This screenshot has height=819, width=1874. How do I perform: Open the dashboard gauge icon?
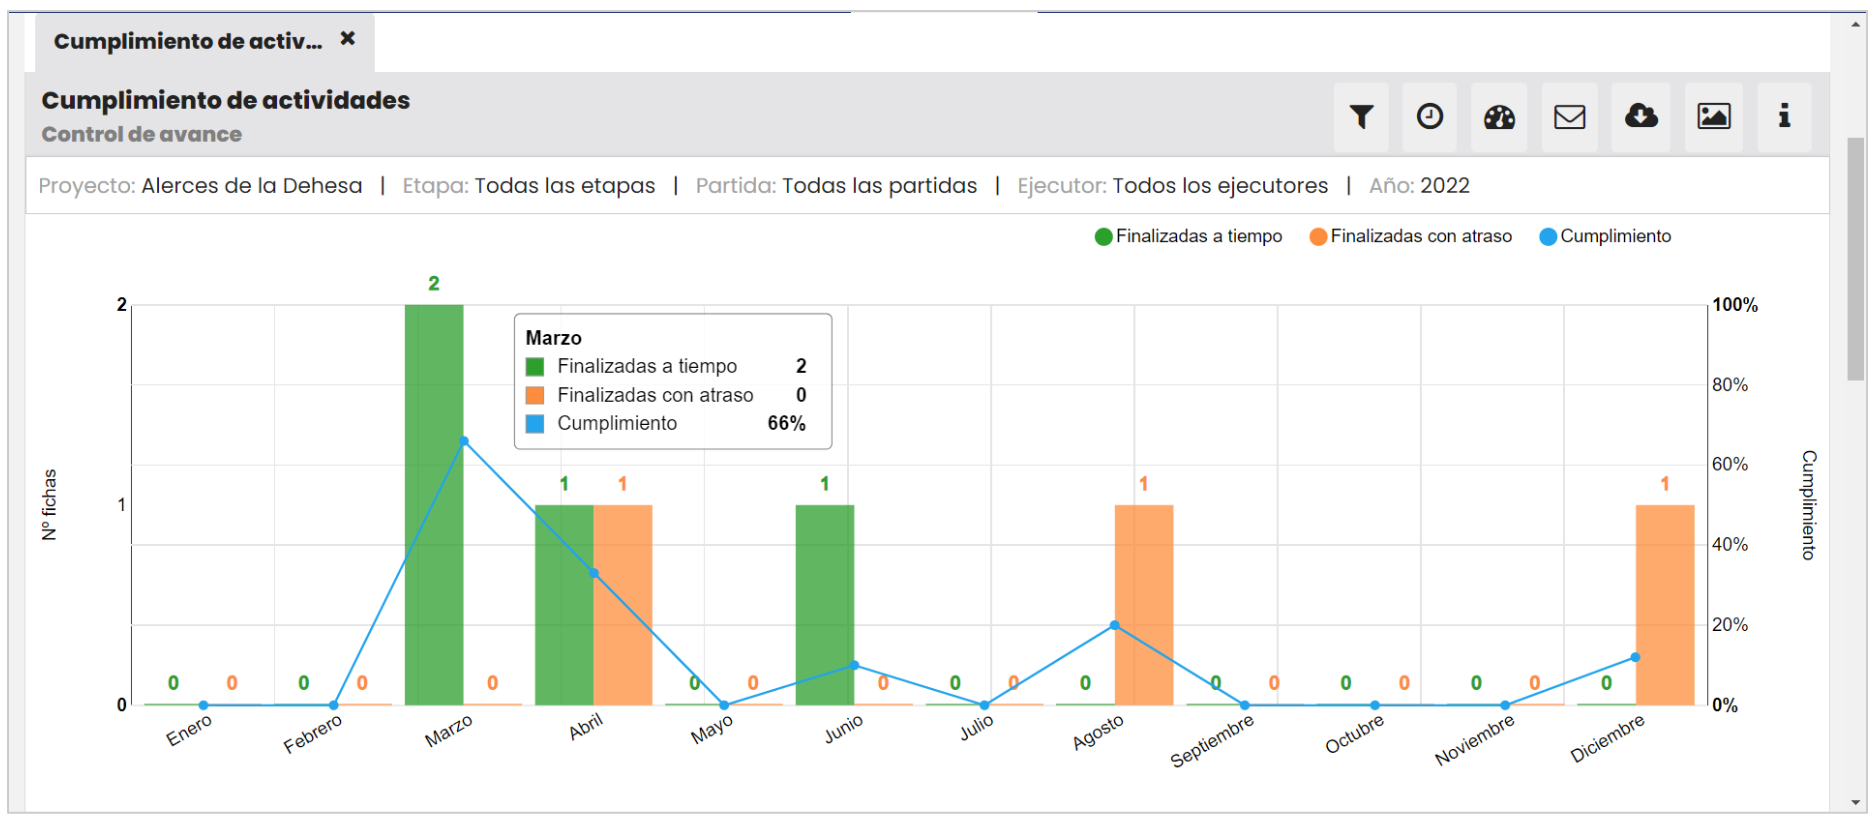pyautogui.click(x=1499, y=117)
